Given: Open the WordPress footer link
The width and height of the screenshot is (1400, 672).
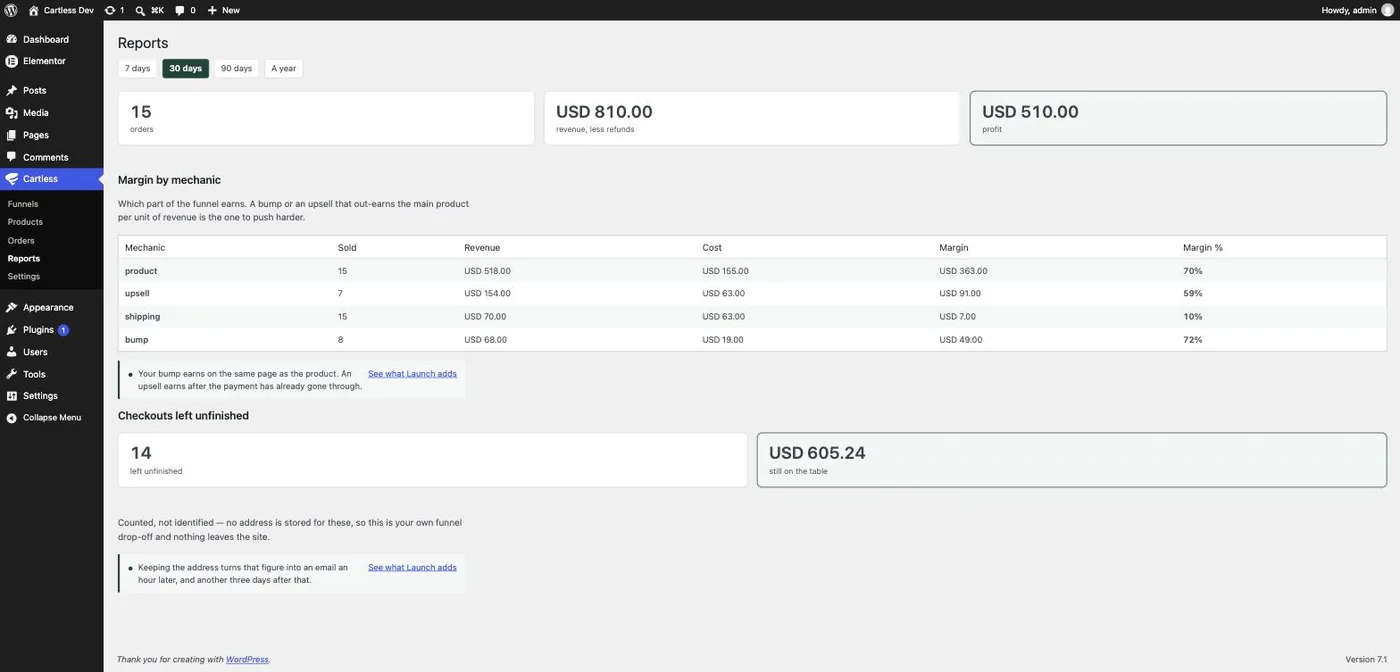Looking at the screenshot, I should pos(247,659).
